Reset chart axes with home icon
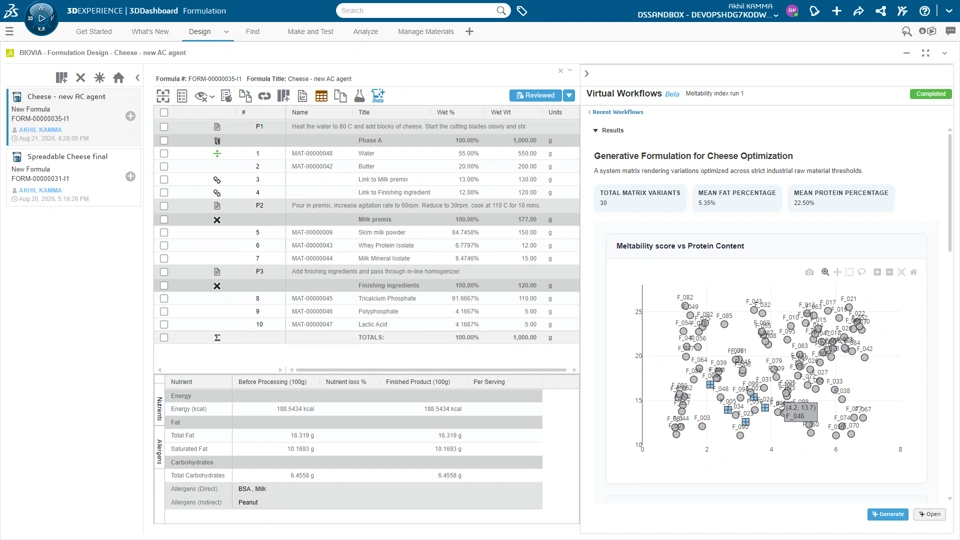Image resolution: width=960 pixels, height=540 pixels. (x=913, y=272)
